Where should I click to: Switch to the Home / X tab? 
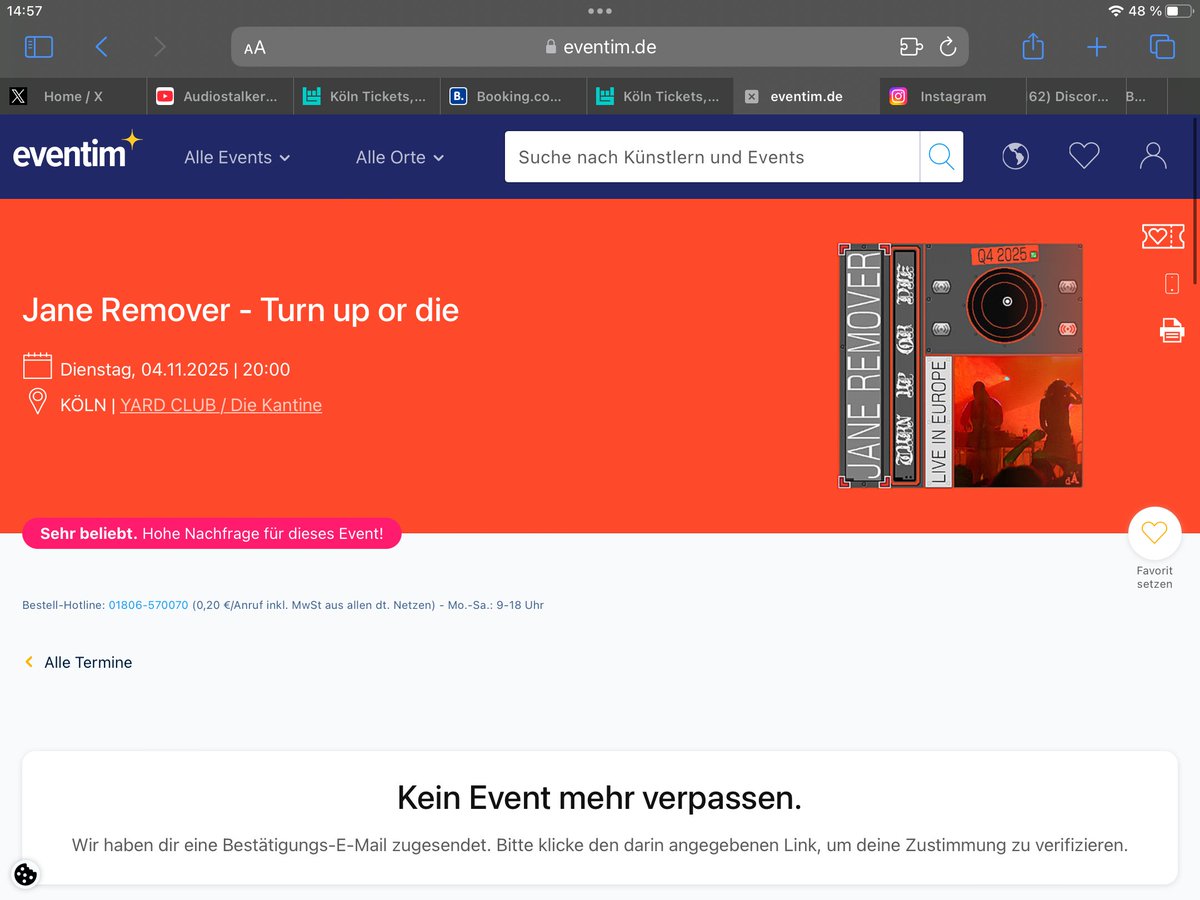(73, 96)
